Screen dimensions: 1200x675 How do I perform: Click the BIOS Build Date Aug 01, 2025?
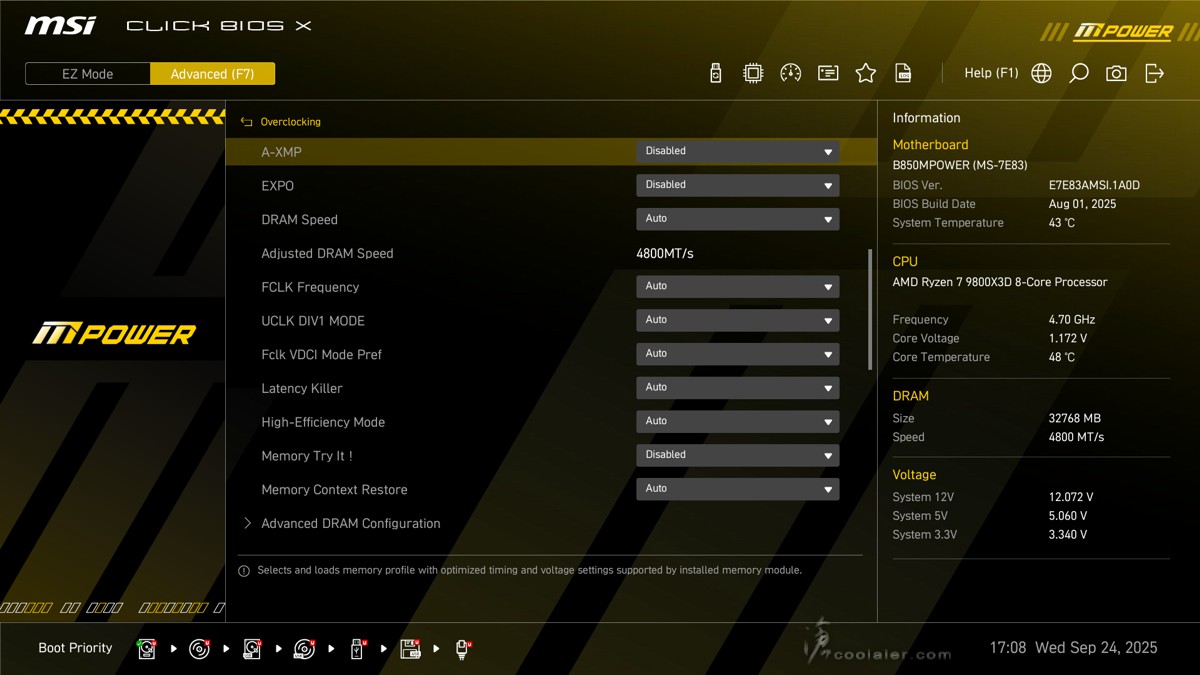[x=1082, y=204]
